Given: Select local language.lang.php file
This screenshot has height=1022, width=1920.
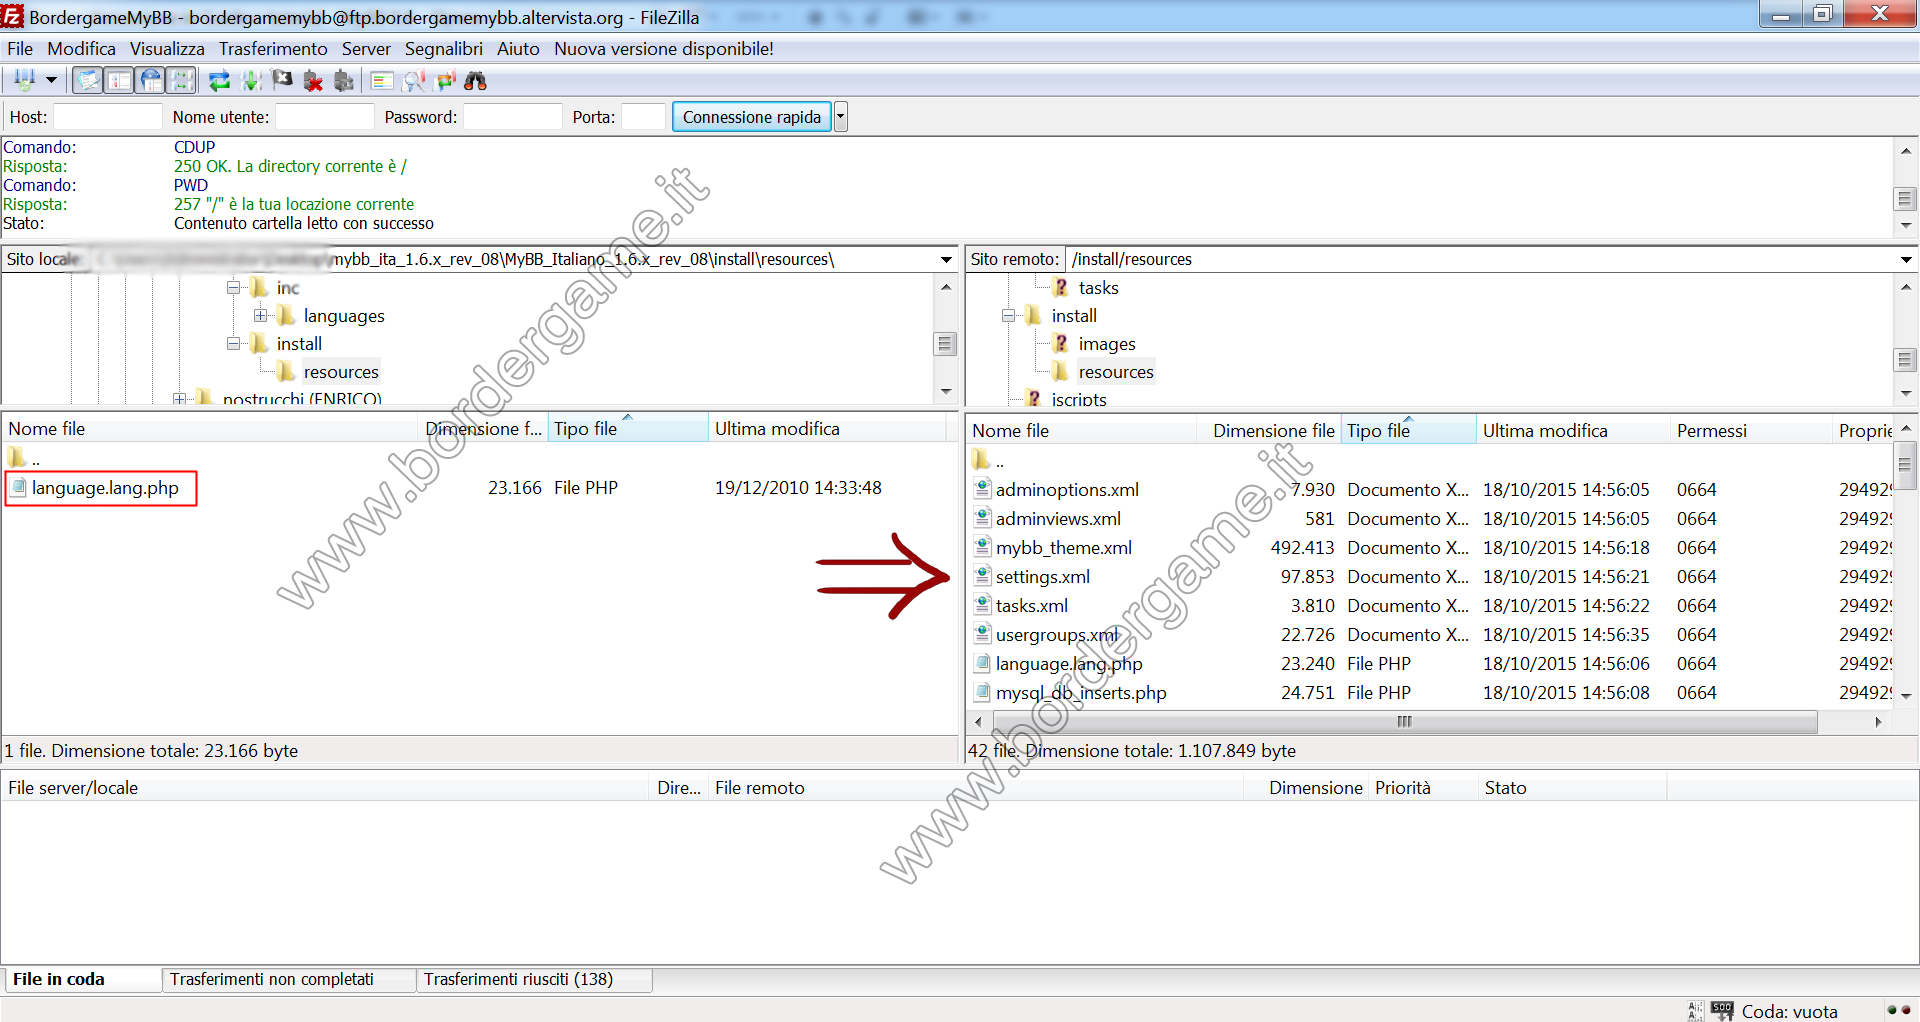Looking at the screenshot, I should click(105, 488).
